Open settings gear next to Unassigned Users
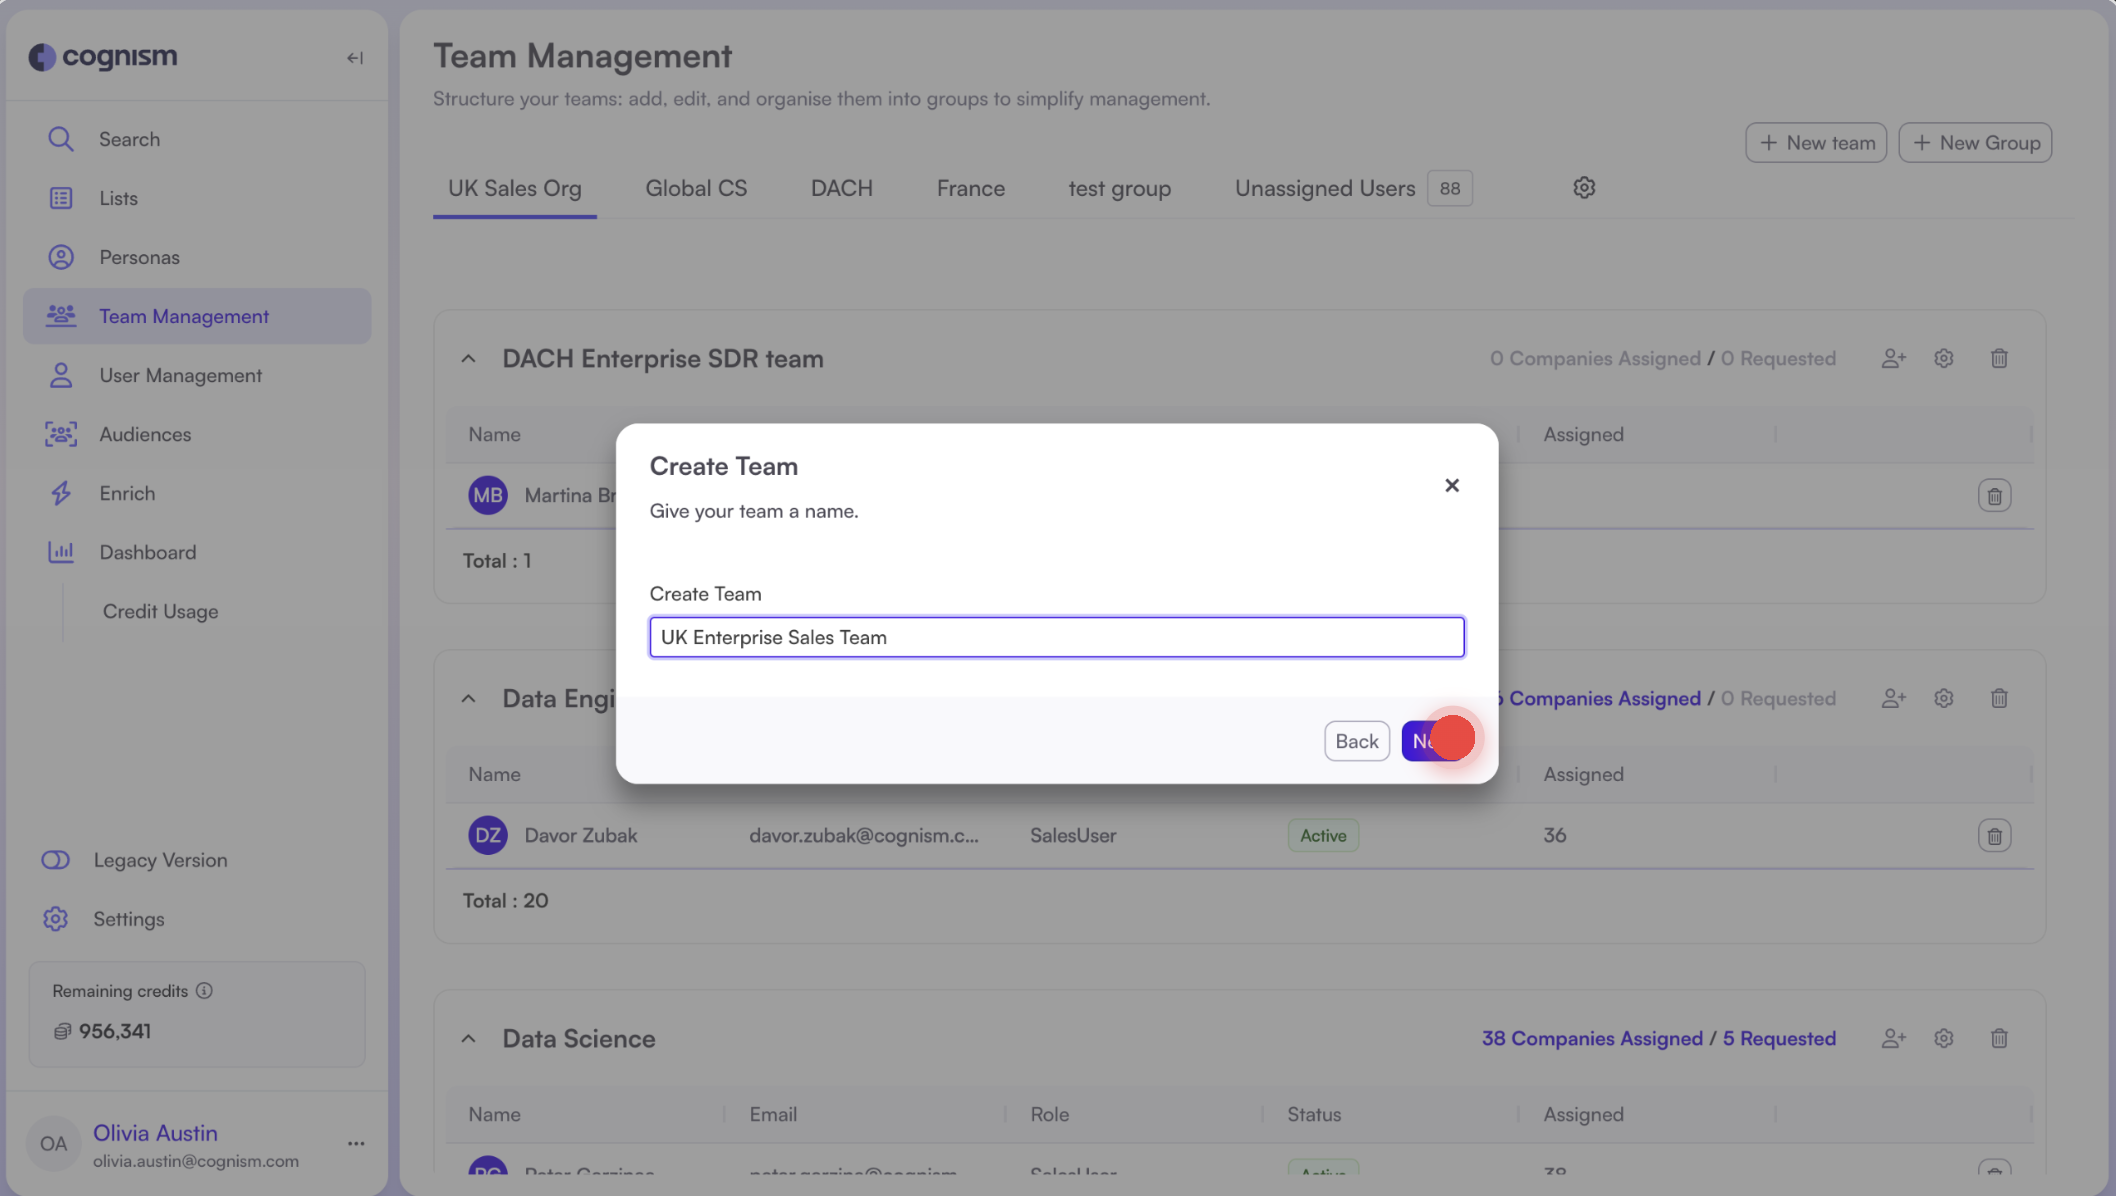The height and width of the screenshot is (1196, 2116). [x=1583, y=187]
